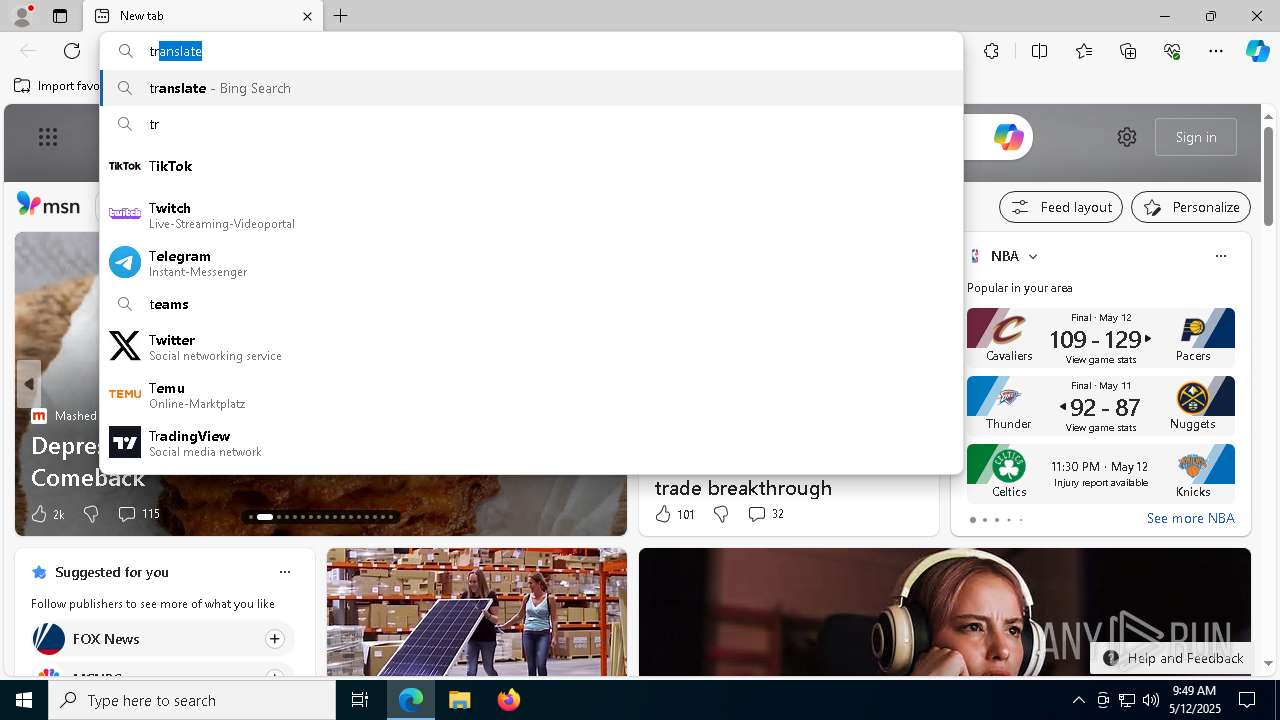This screenshot has height=720, width=1280.
Task: Open the notification center icon
Action: click(1247, 700)
